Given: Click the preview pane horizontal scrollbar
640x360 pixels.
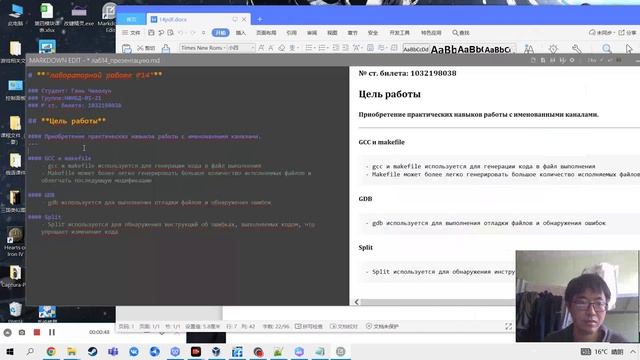Looking at the screenshot, I should point(437,302).
